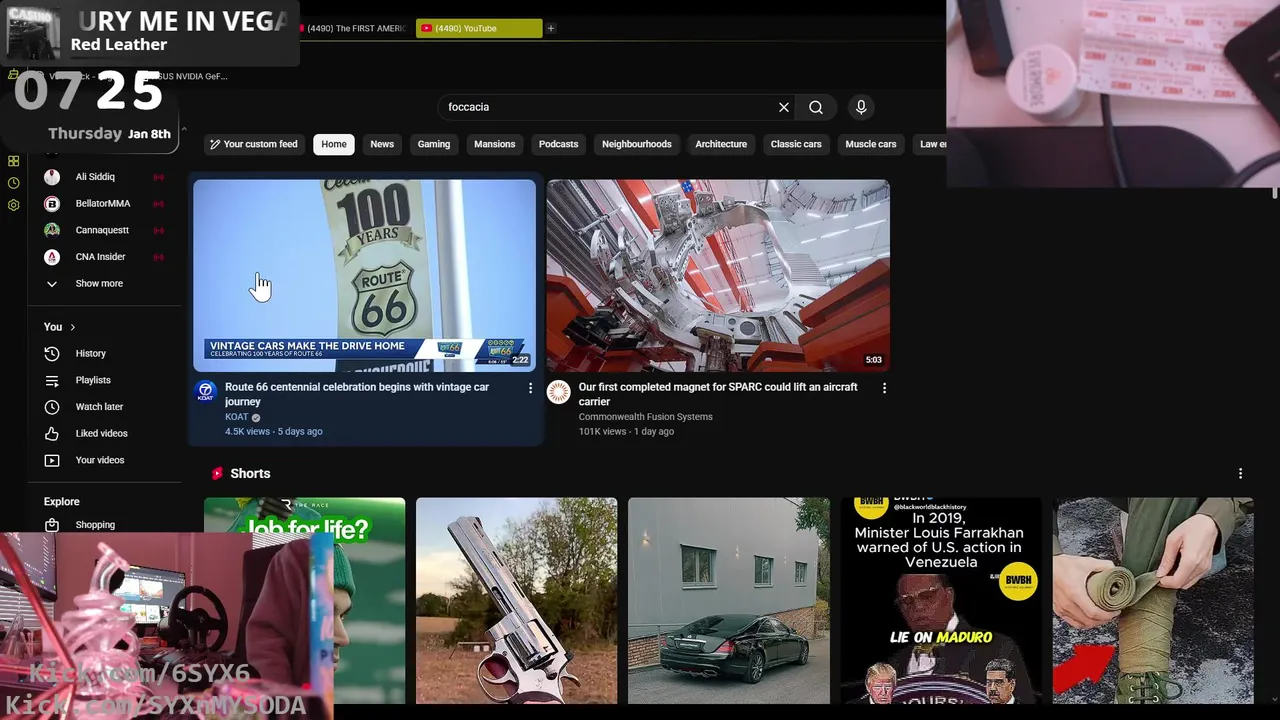
Task: Expand the You section chevron
Action: [x=72, y=327]
